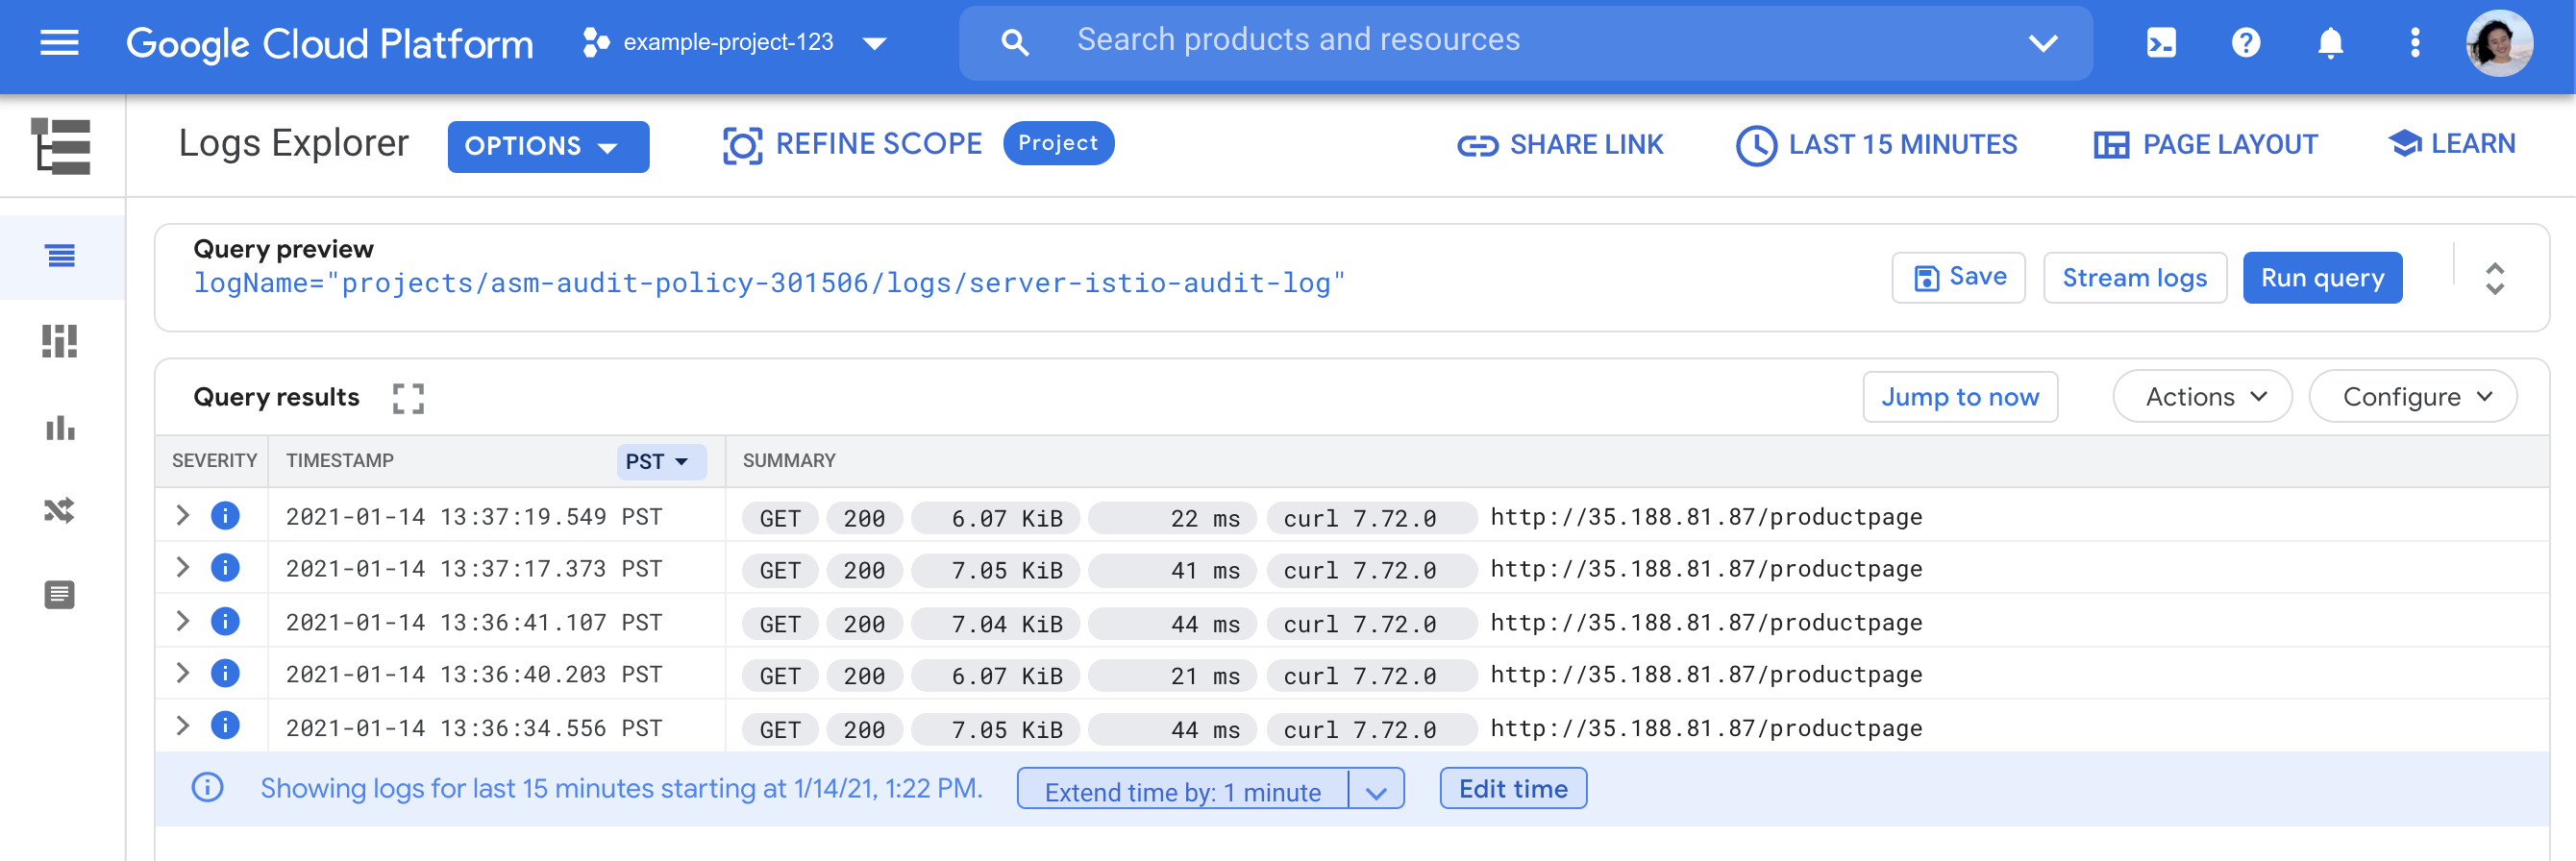
Task: Expand the 13:37:19.549 log entry
Action: [x=182, y=516]
